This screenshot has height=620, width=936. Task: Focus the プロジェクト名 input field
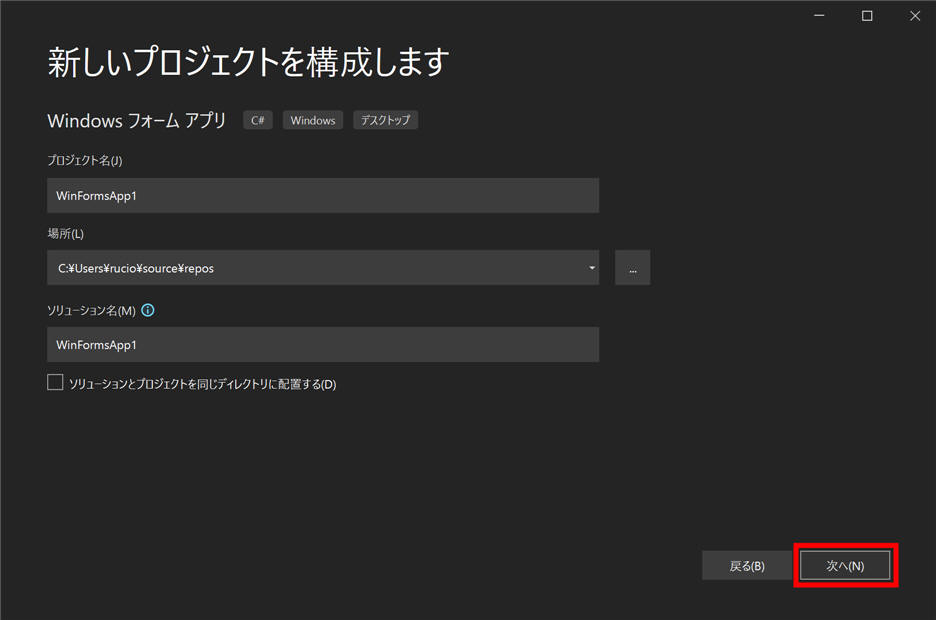[x=323, y=196]
